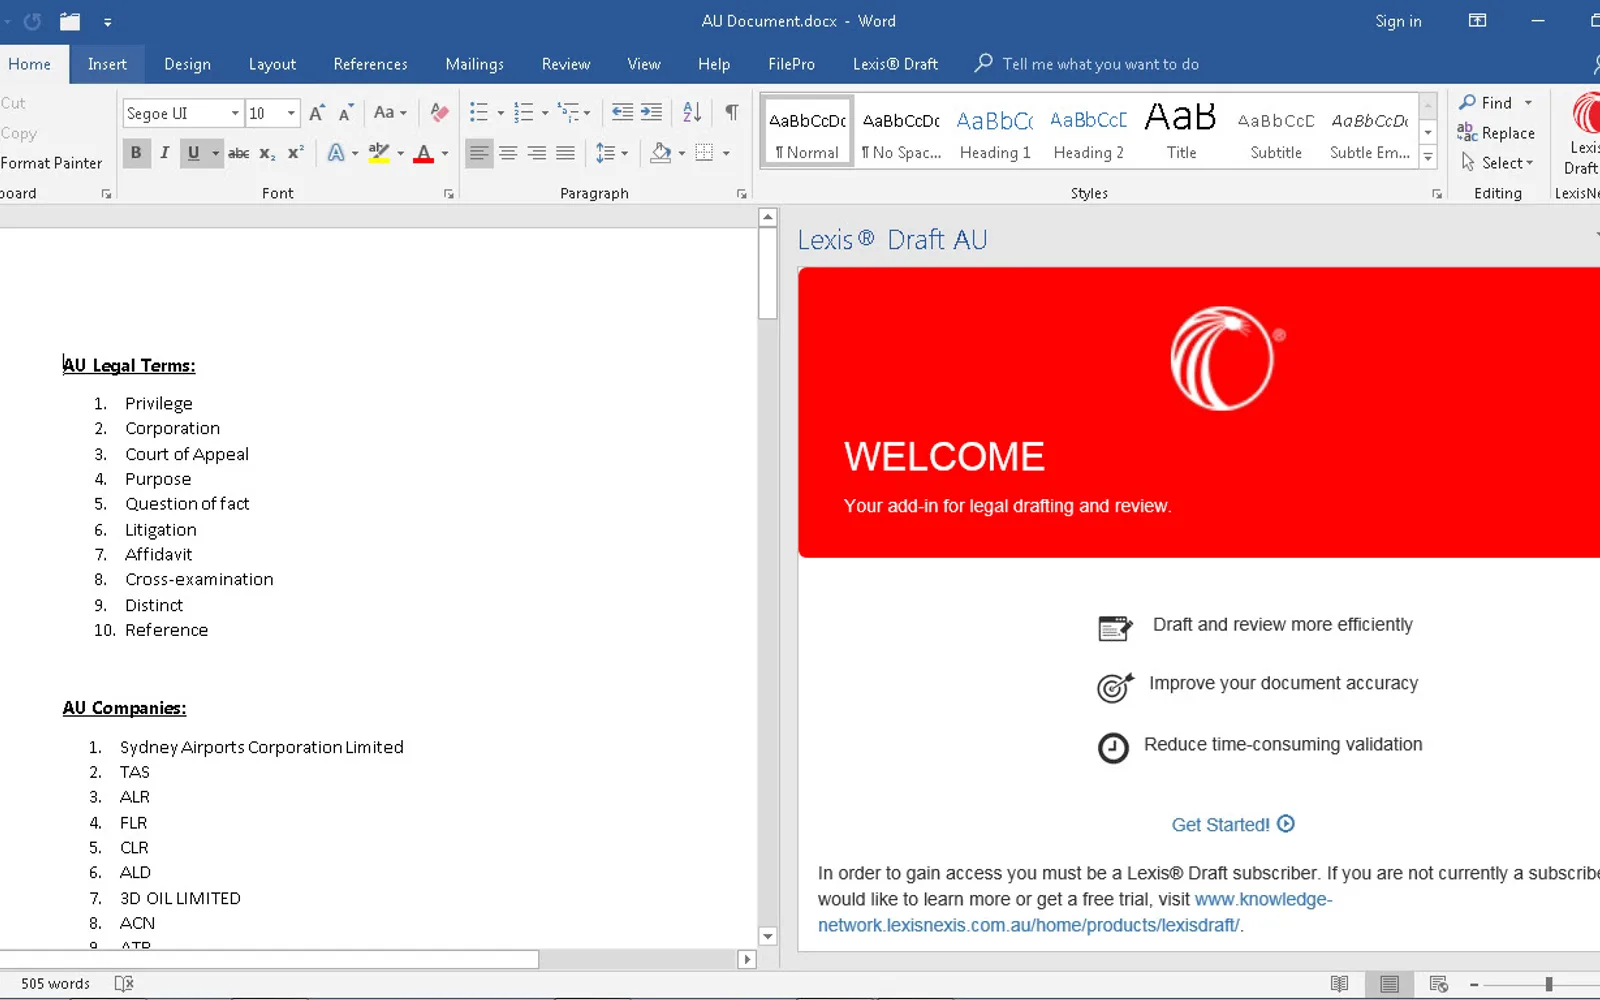The image size is (1600, 1000).
Task: Apply the Heading 1 style
Action: [x=995, y=132]
